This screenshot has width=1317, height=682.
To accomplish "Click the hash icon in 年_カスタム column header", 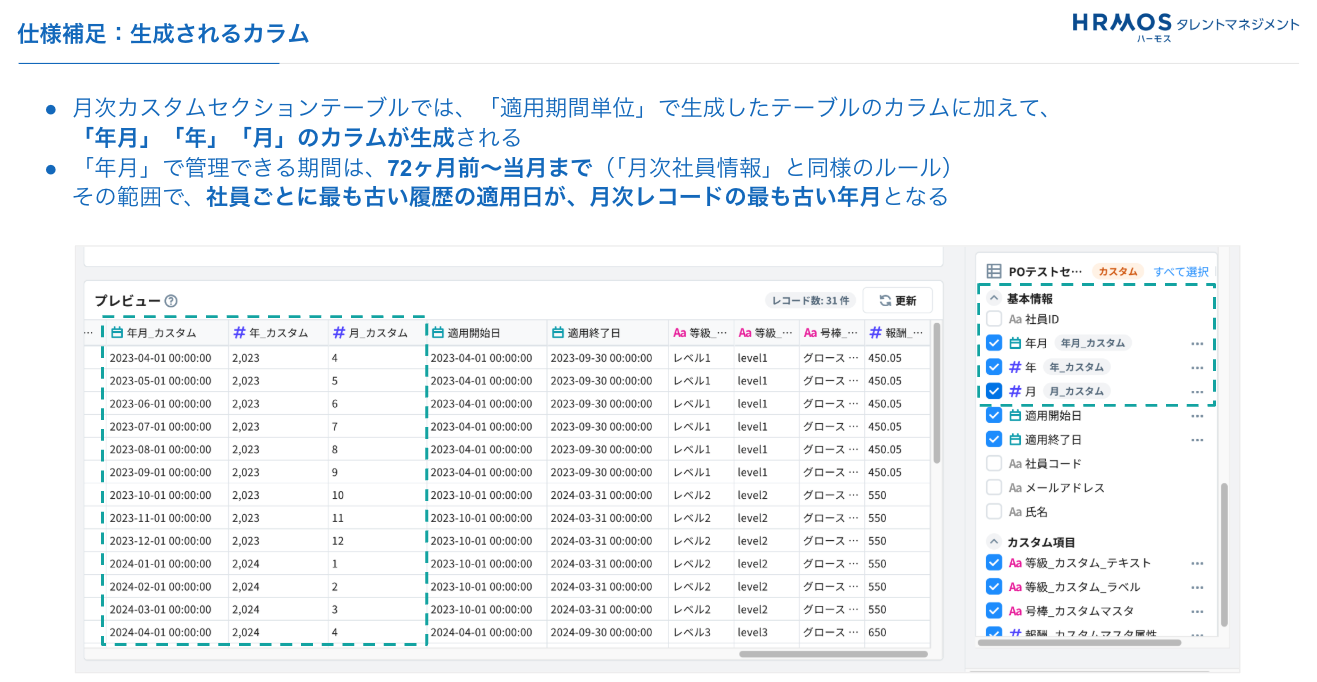I will pos(239,333).
